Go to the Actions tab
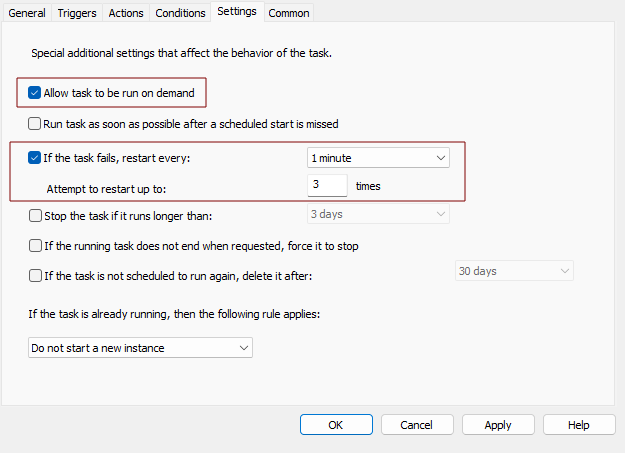This screenshot has width=625, height=453. (x=126, y=13)
